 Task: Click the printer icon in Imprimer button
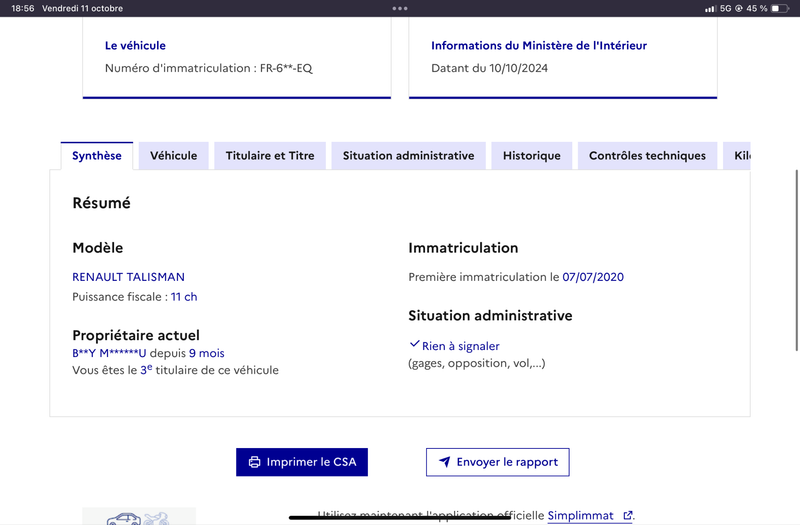click(x=254, y=462)
